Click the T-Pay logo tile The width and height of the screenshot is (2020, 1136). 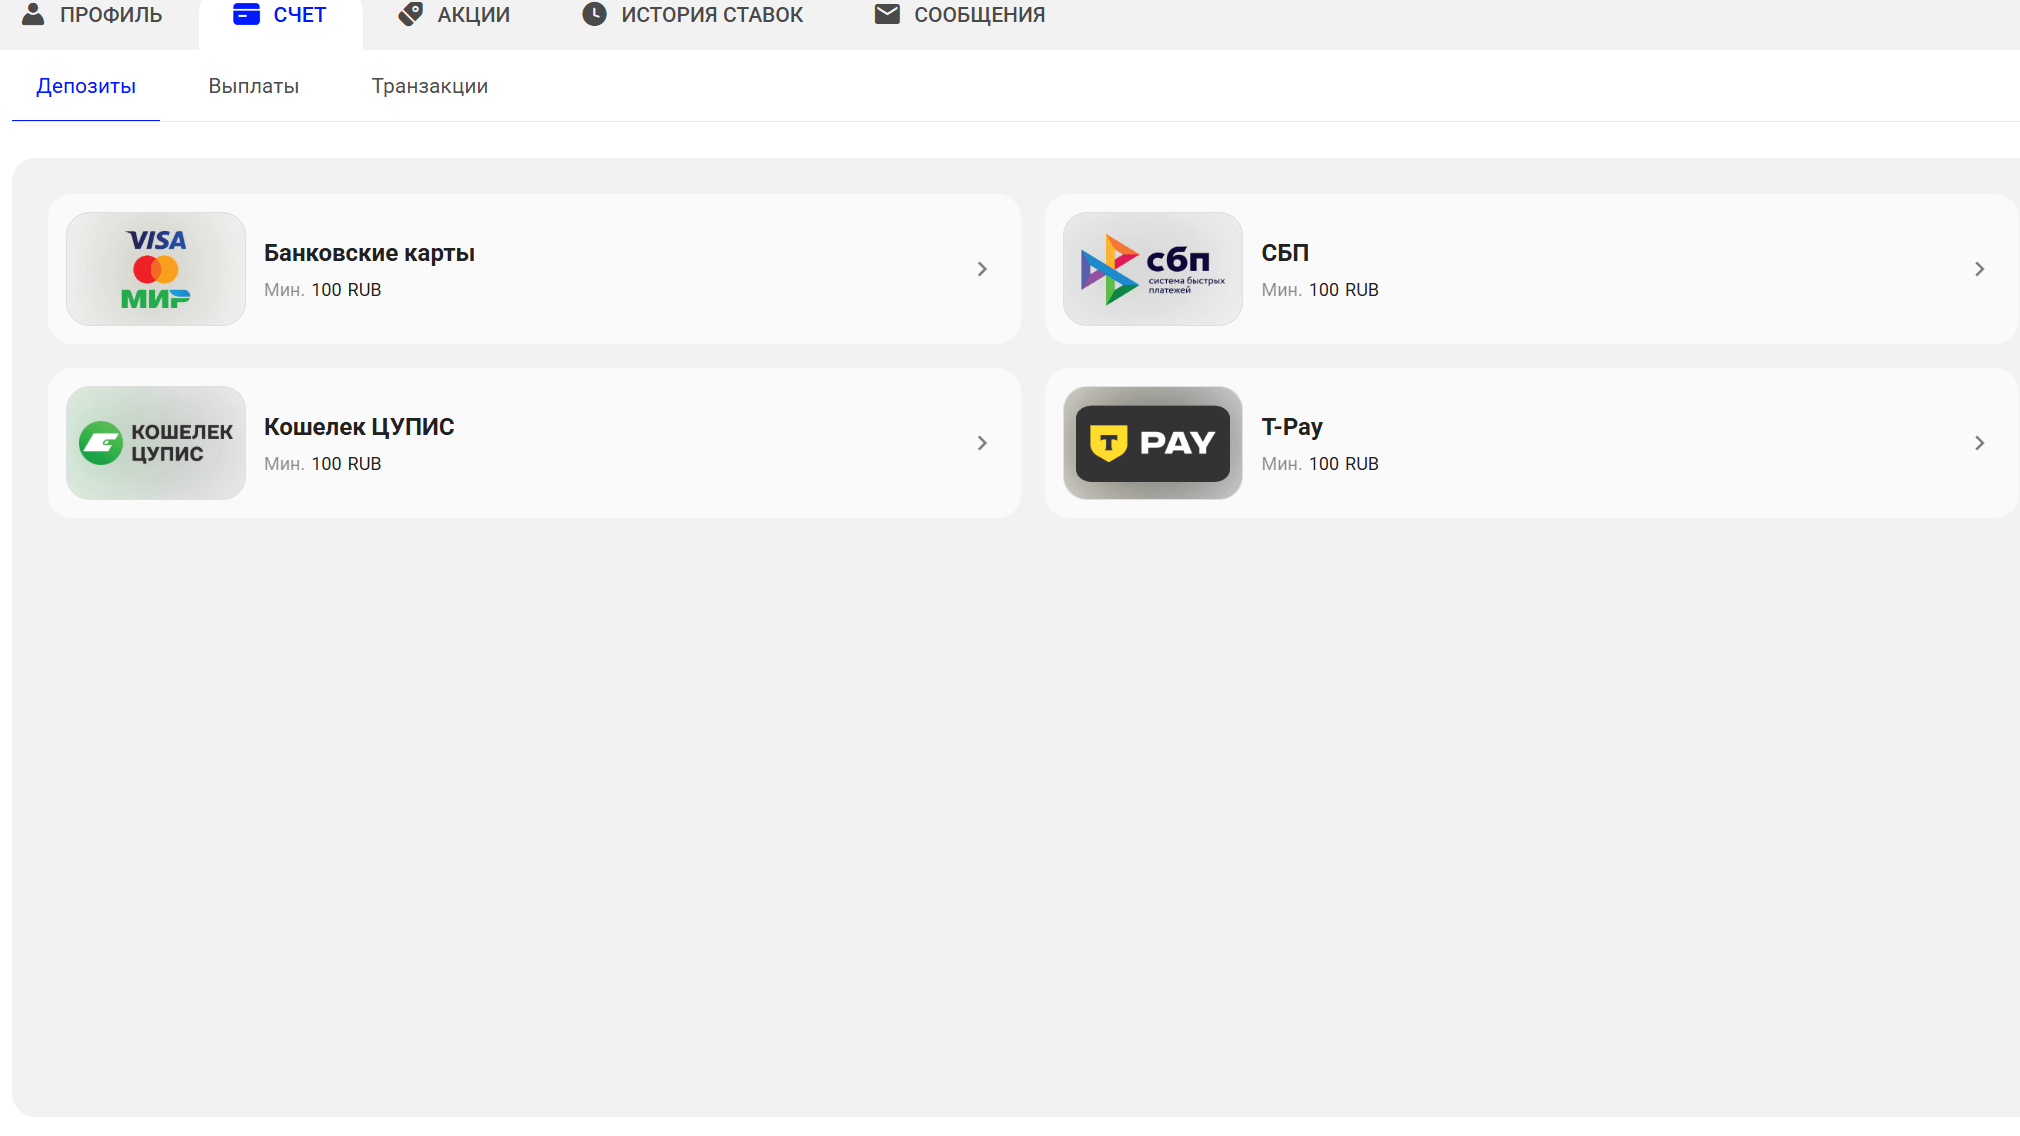click(x=1152, y=443)
